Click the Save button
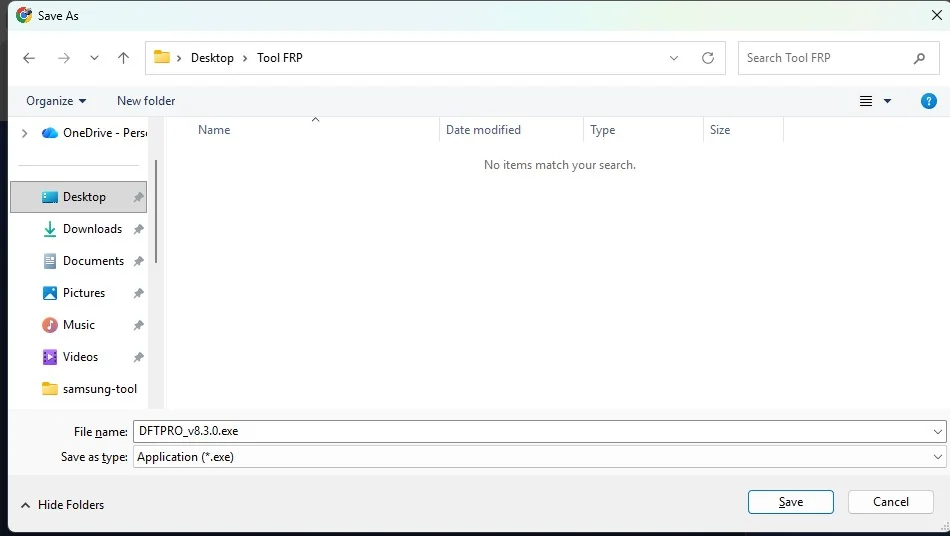The image size is (950, 536). tap(791, 502)
